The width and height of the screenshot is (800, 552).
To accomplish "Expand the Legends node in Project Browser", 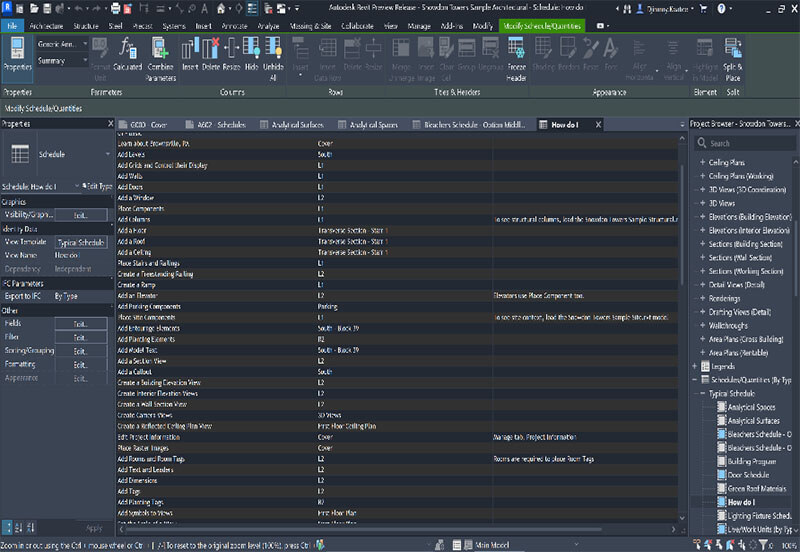I will pos(694,367).
